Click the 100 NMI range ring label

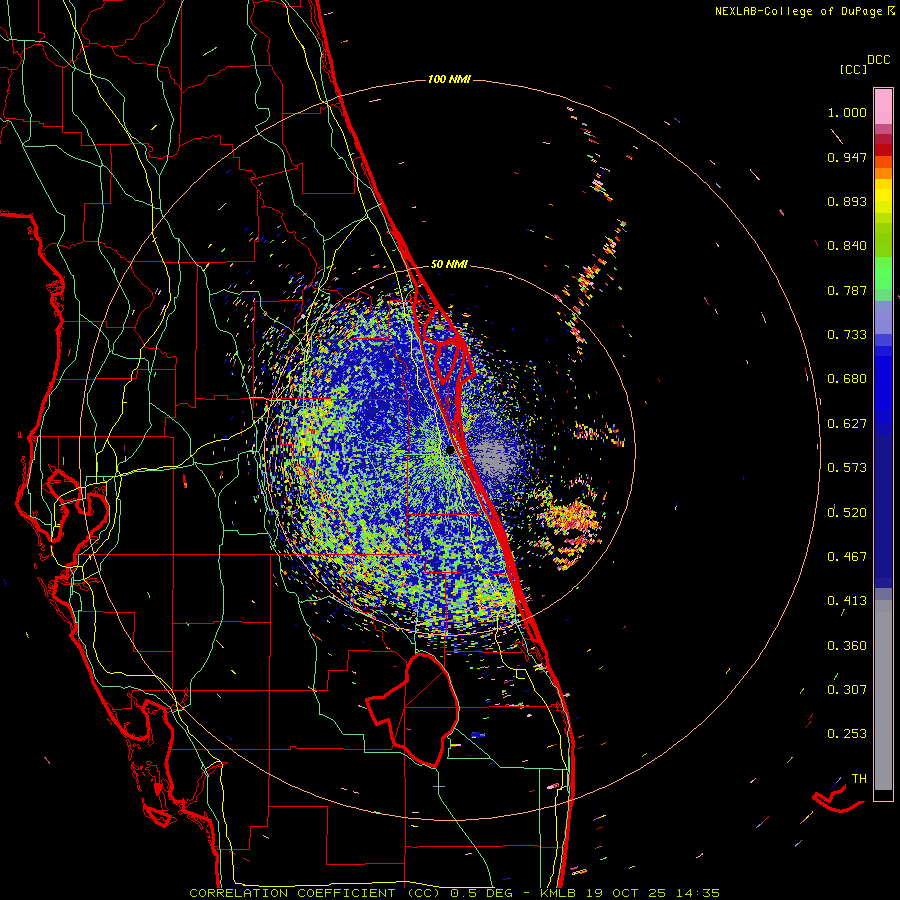click(x=449, y=79)
